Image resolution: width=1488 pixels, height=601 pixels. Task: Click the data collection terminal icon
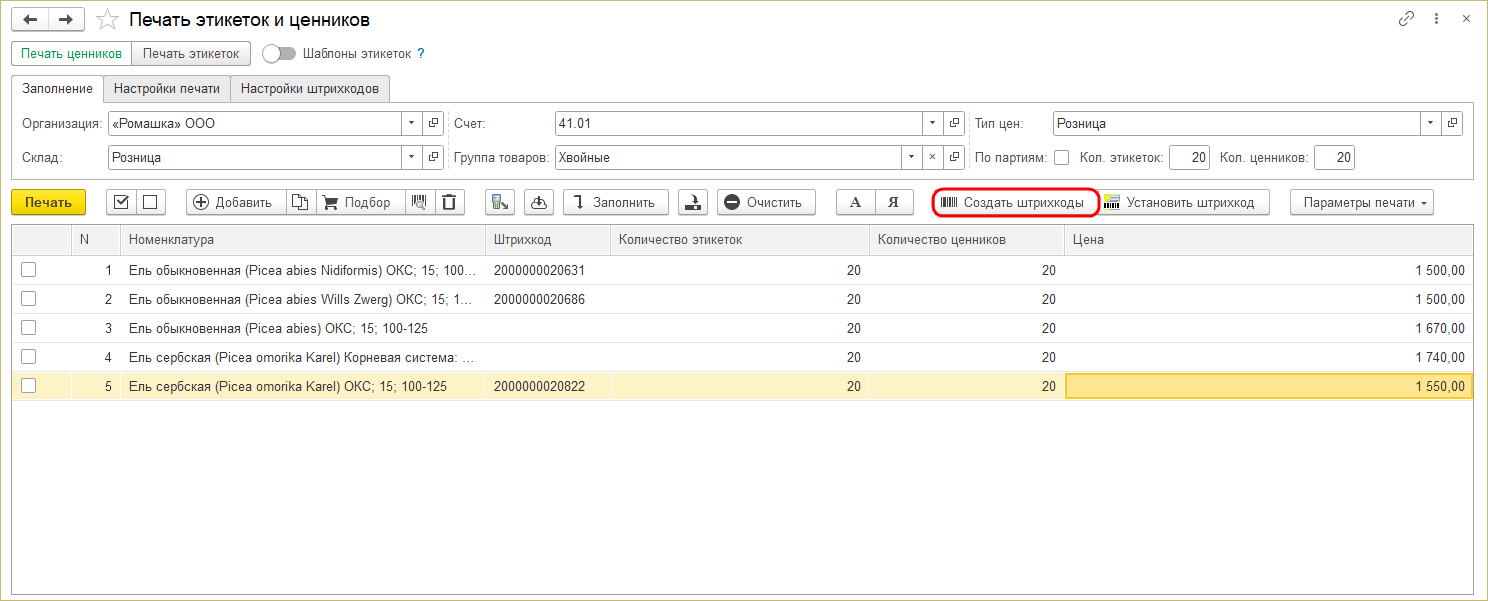[499, 202]
